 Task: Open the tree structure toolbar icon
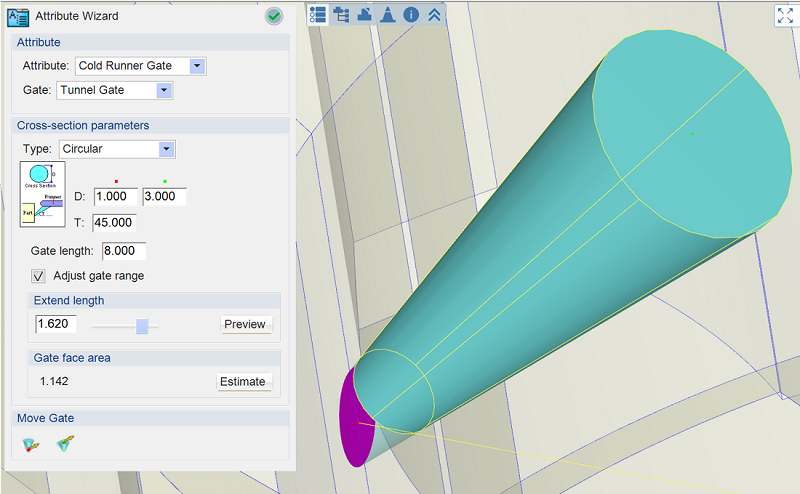pos(341,15)
